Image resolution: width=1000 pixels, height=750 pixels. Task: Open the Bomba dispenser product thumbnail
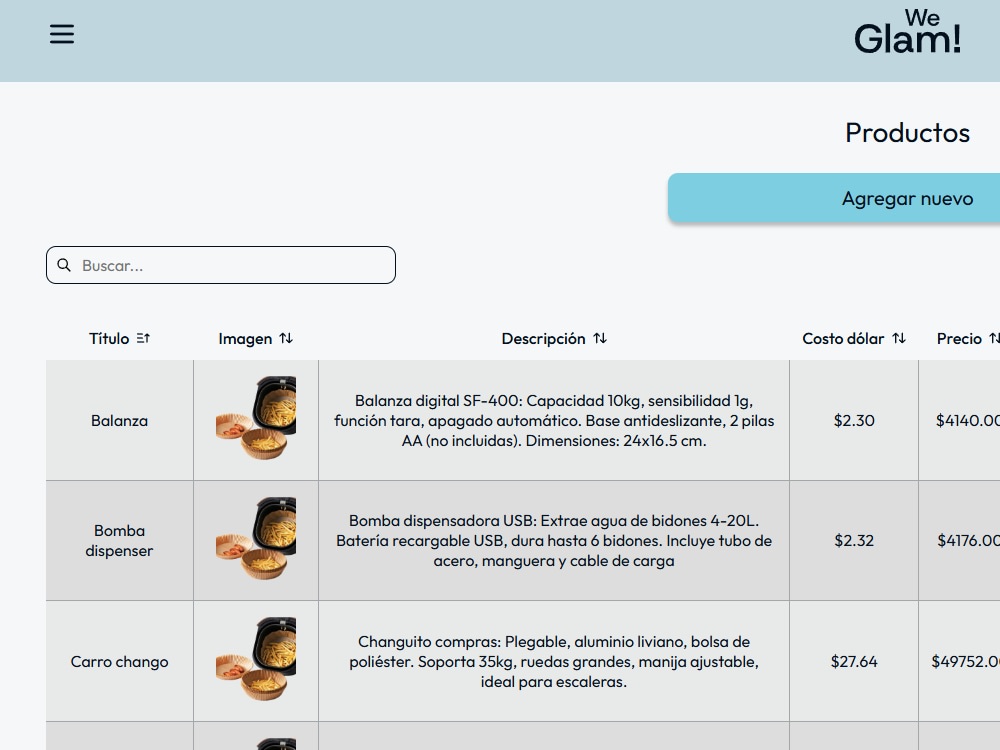256,539
